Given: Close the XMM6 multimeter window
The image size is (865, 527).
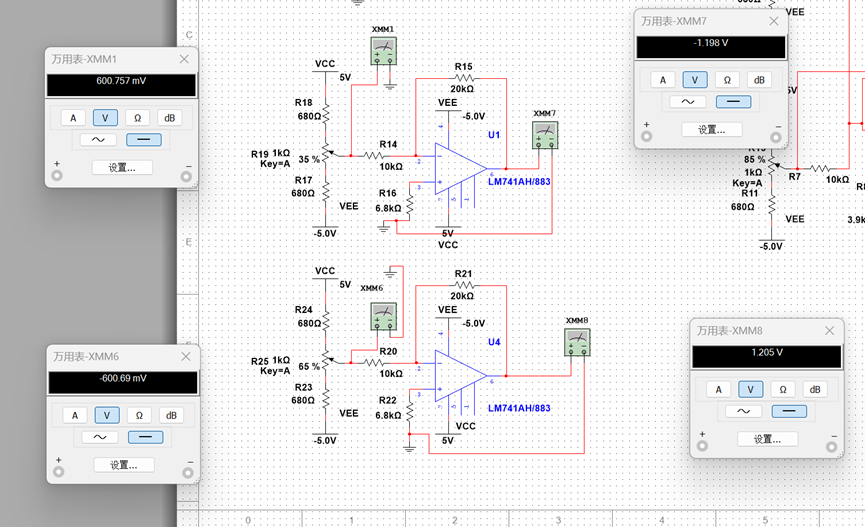Looking at the screenshot, I should pos(186,356).
